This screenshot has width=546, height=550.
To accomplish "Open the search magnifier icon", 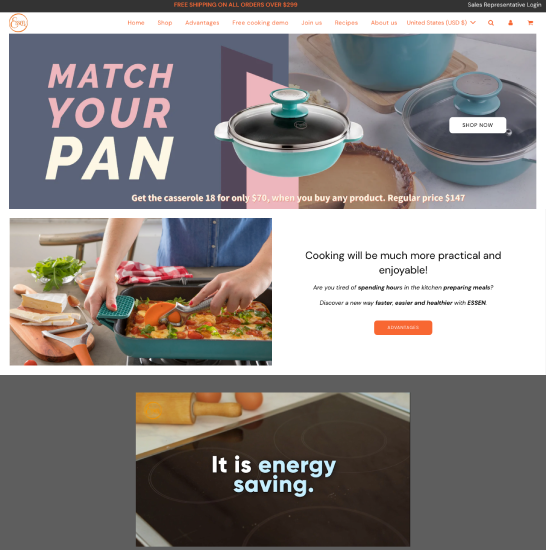I will click(491, 23).
